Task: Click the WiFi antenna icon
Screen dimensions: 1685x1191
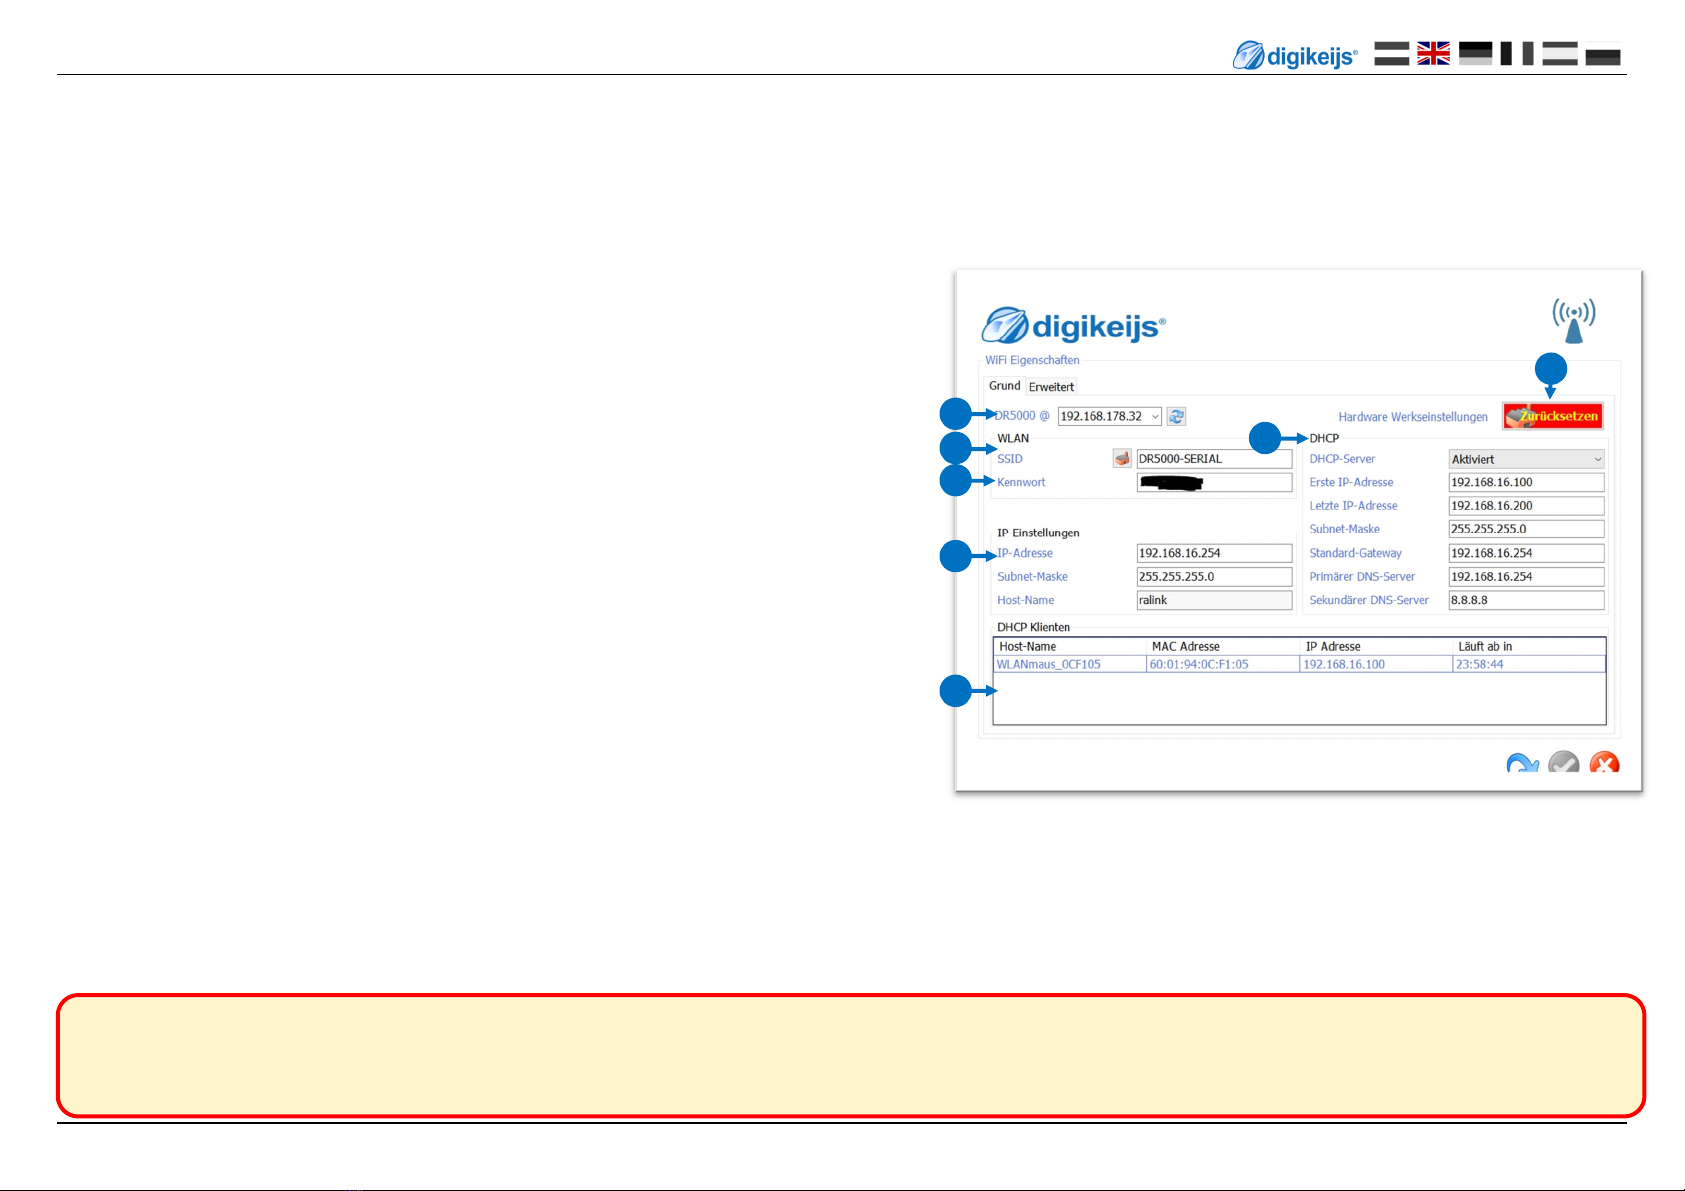Action: click(x=1573, y=320)
